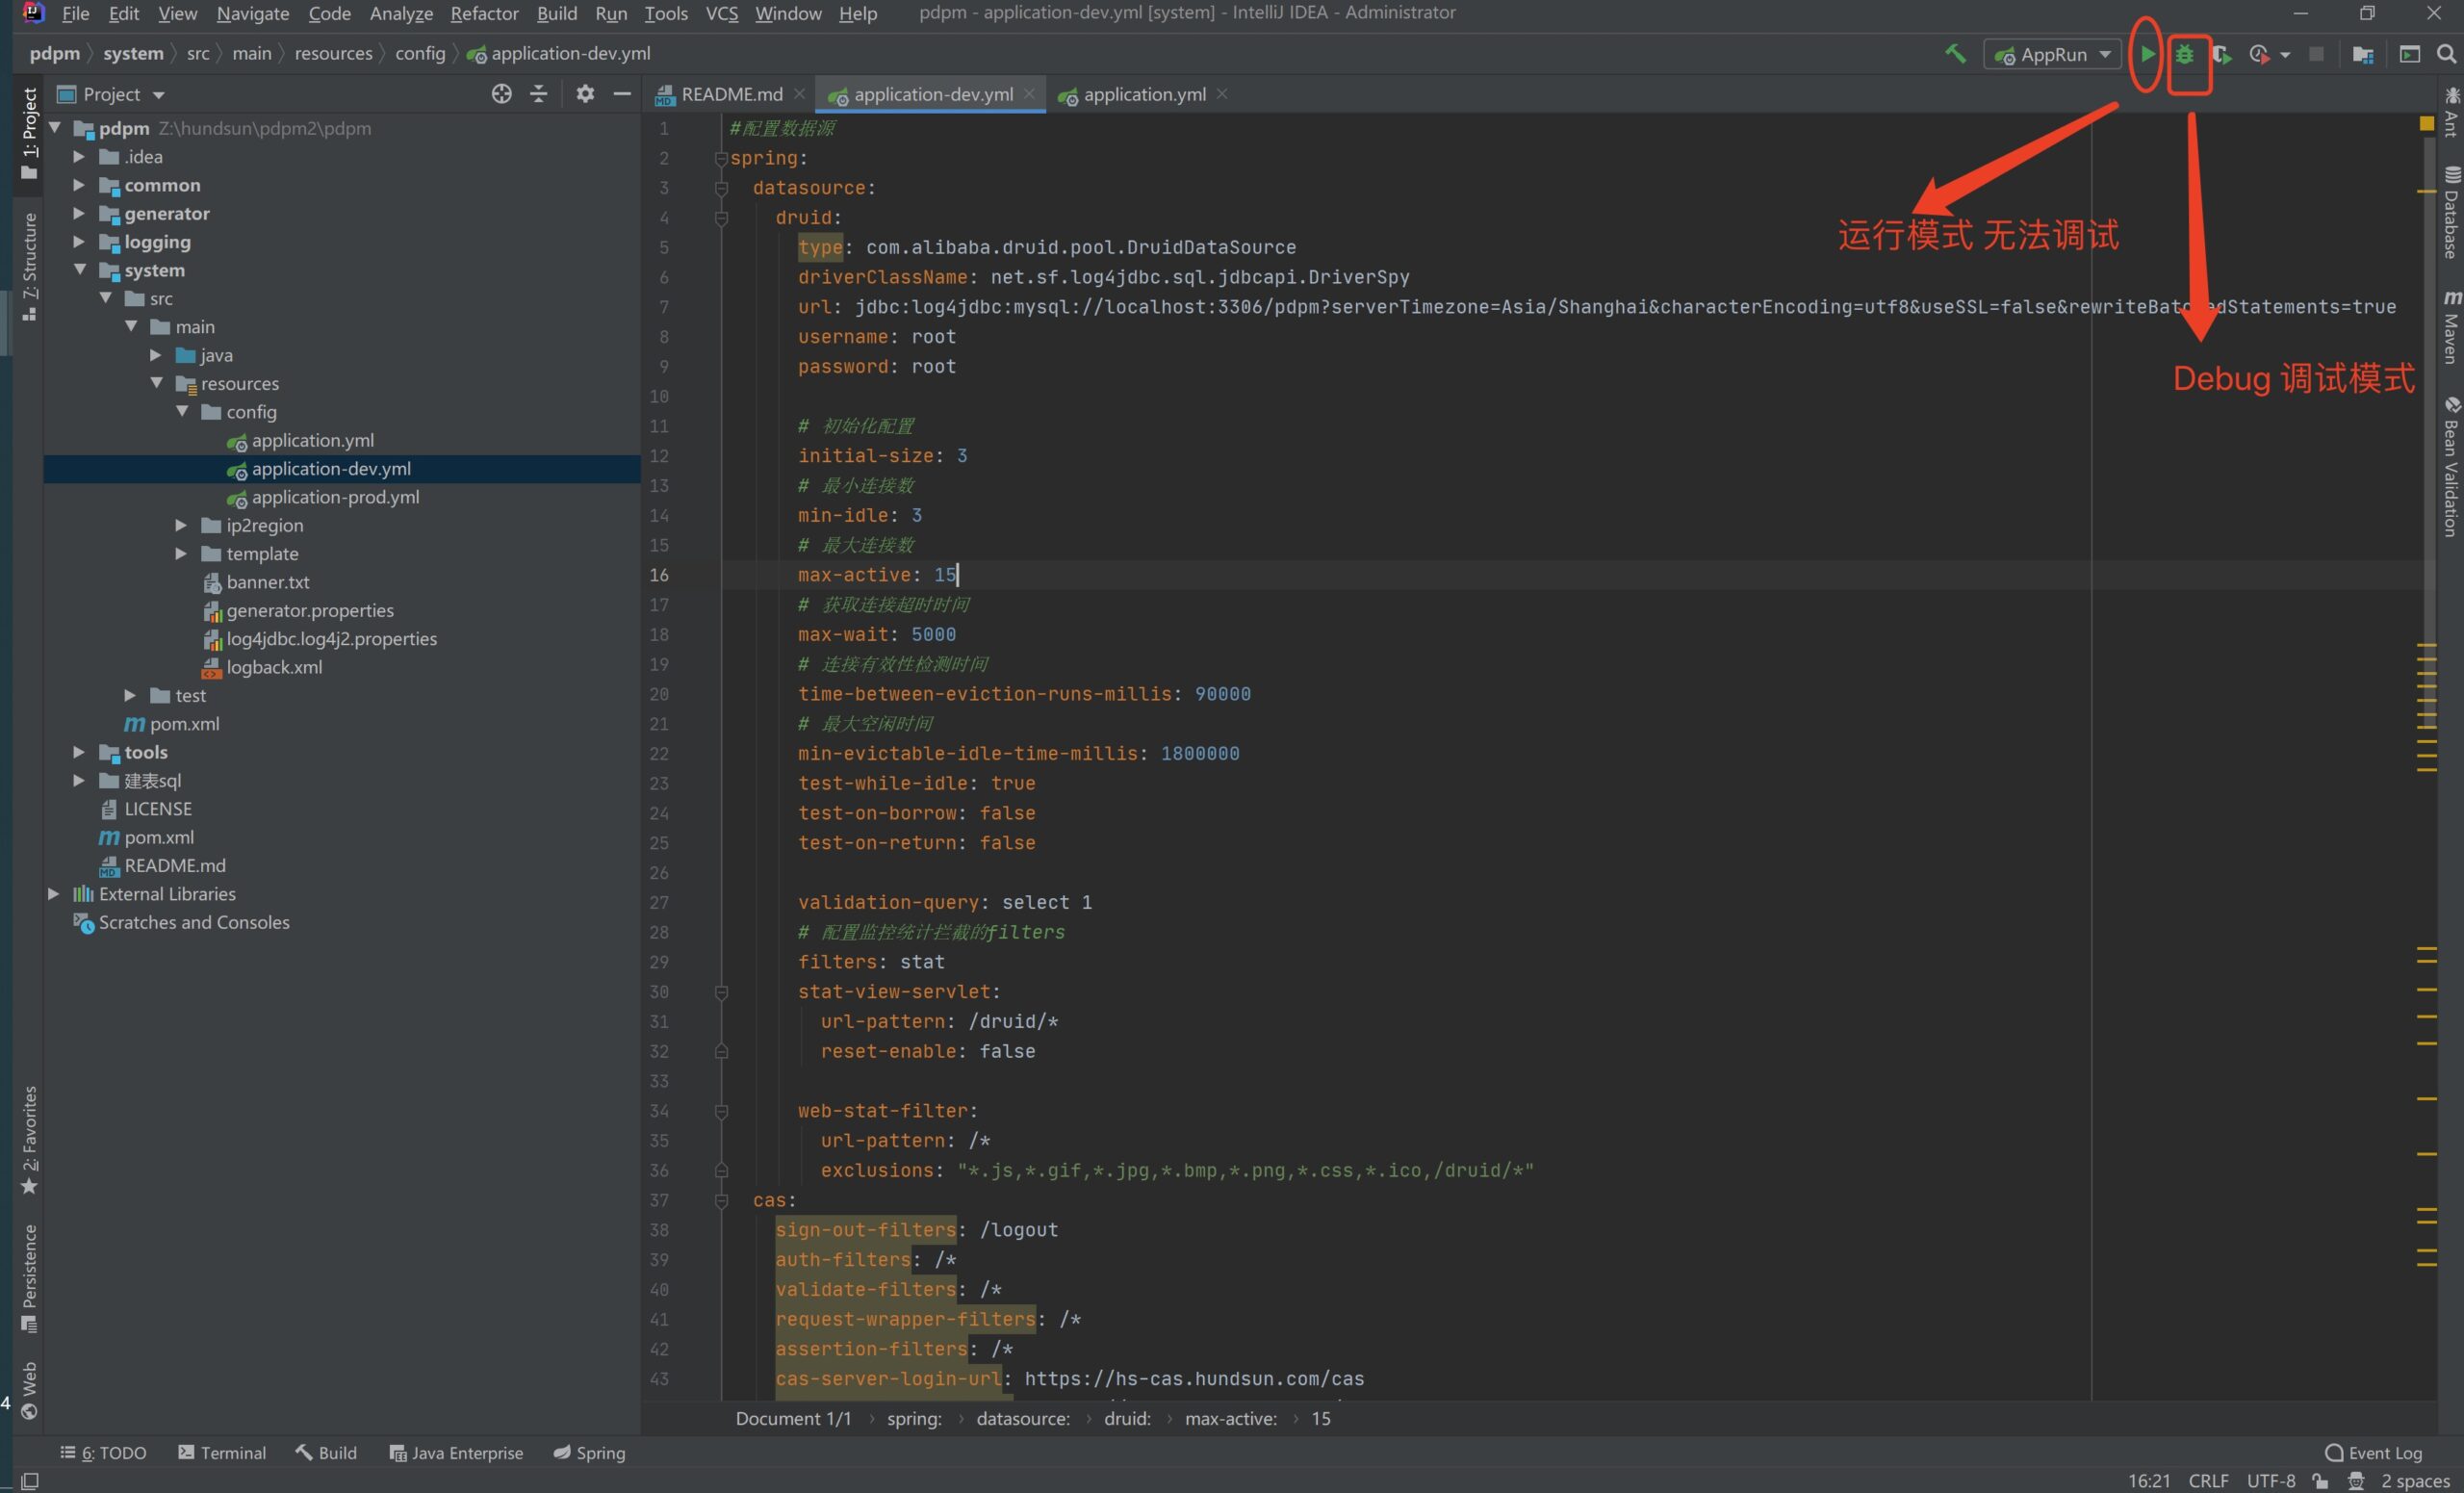2464x1493 pixels.
Task: Open the profiler options dropdown arrow
Action: (x=2285, y=55)
